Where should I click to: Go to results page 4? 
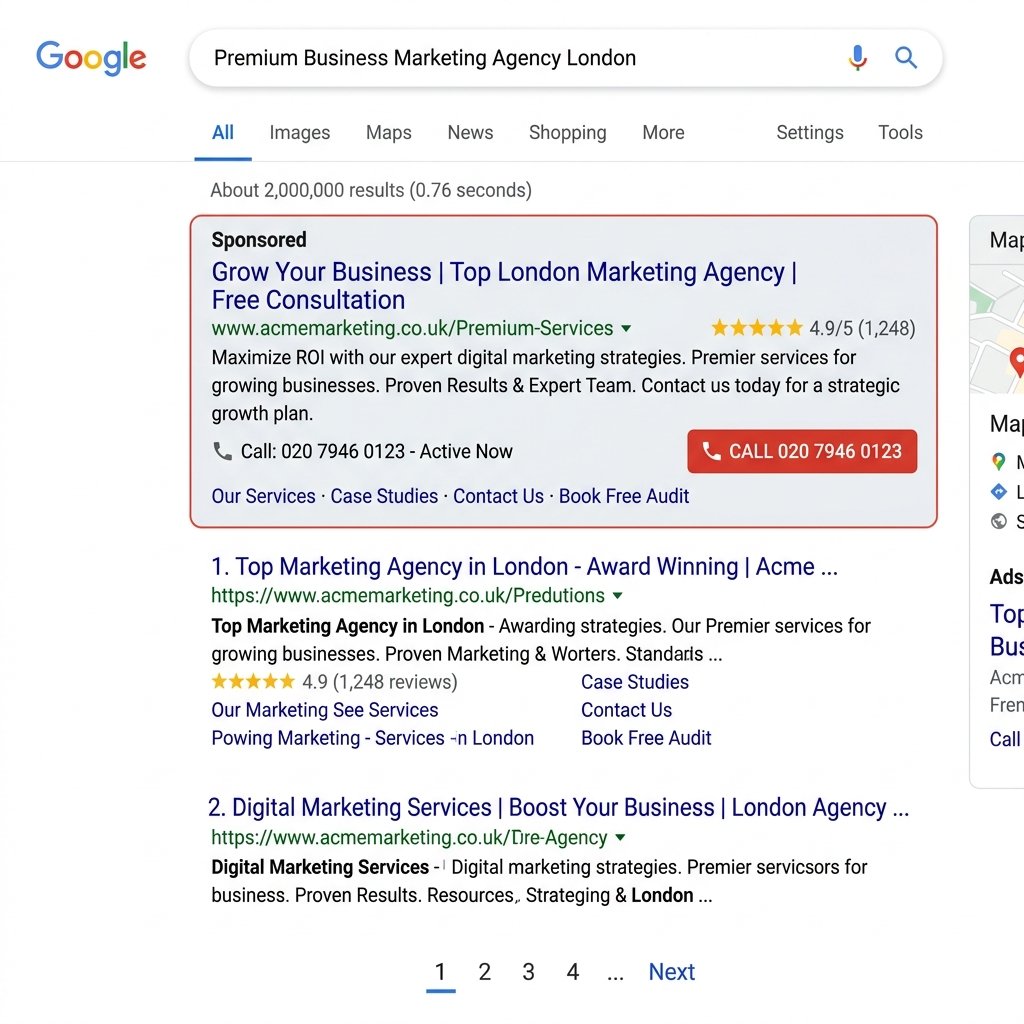pyautogui.click(x=573, y=972)
